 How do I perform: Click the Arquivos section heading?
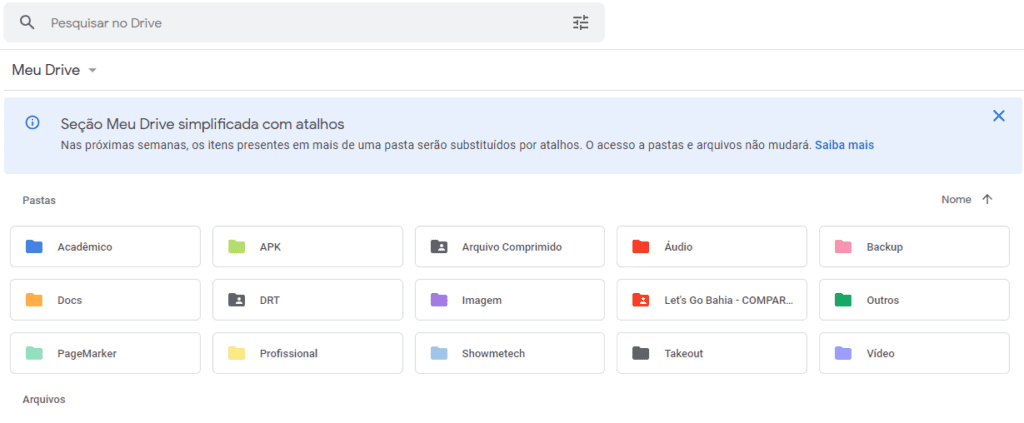tap(44, 400)
